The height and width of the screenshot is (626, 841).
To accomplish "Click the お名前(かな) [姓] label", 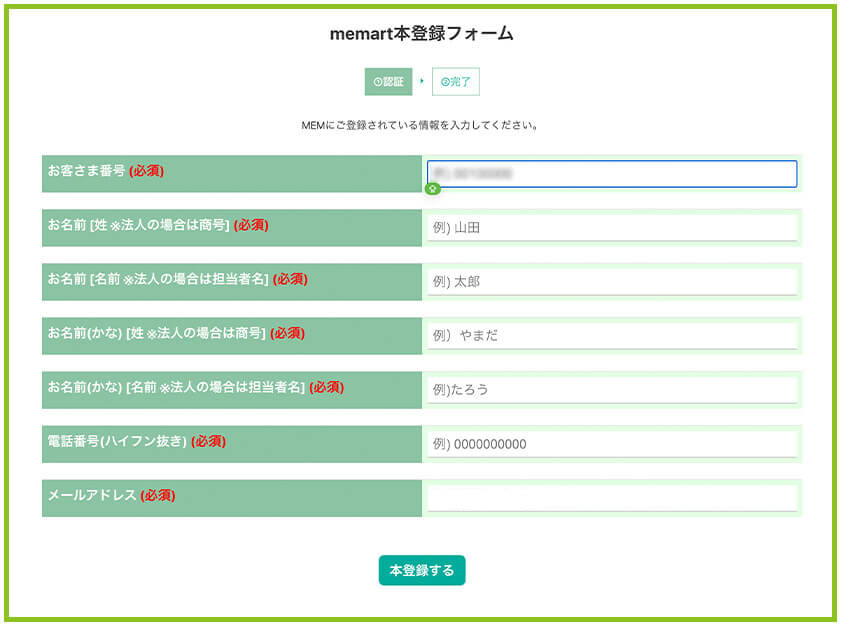I will point(176,333).
